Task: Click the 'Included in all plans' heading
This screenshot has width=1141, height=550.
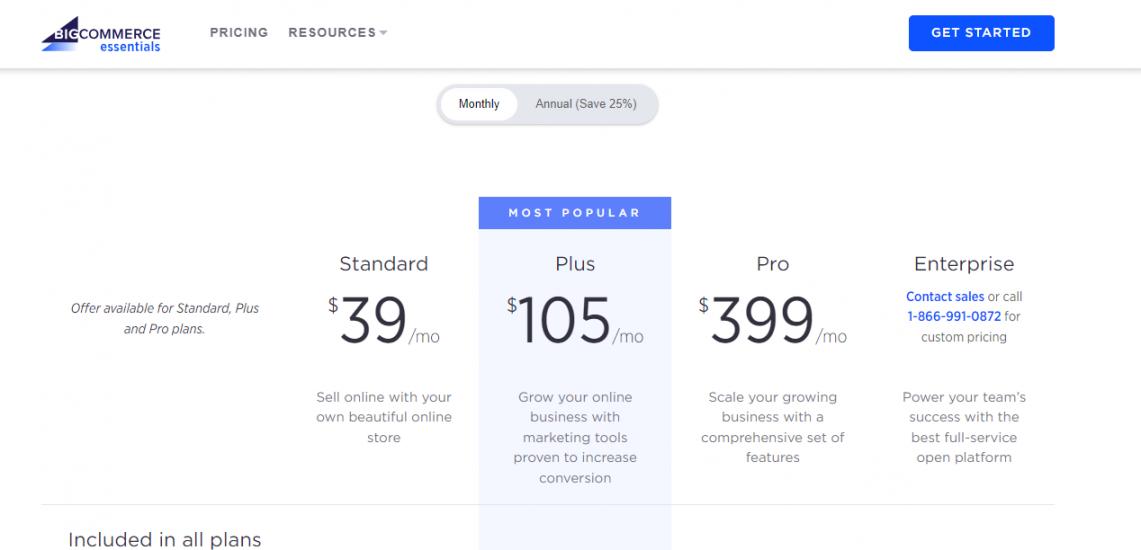Action: pyautogui.click(x=164, y=540)
